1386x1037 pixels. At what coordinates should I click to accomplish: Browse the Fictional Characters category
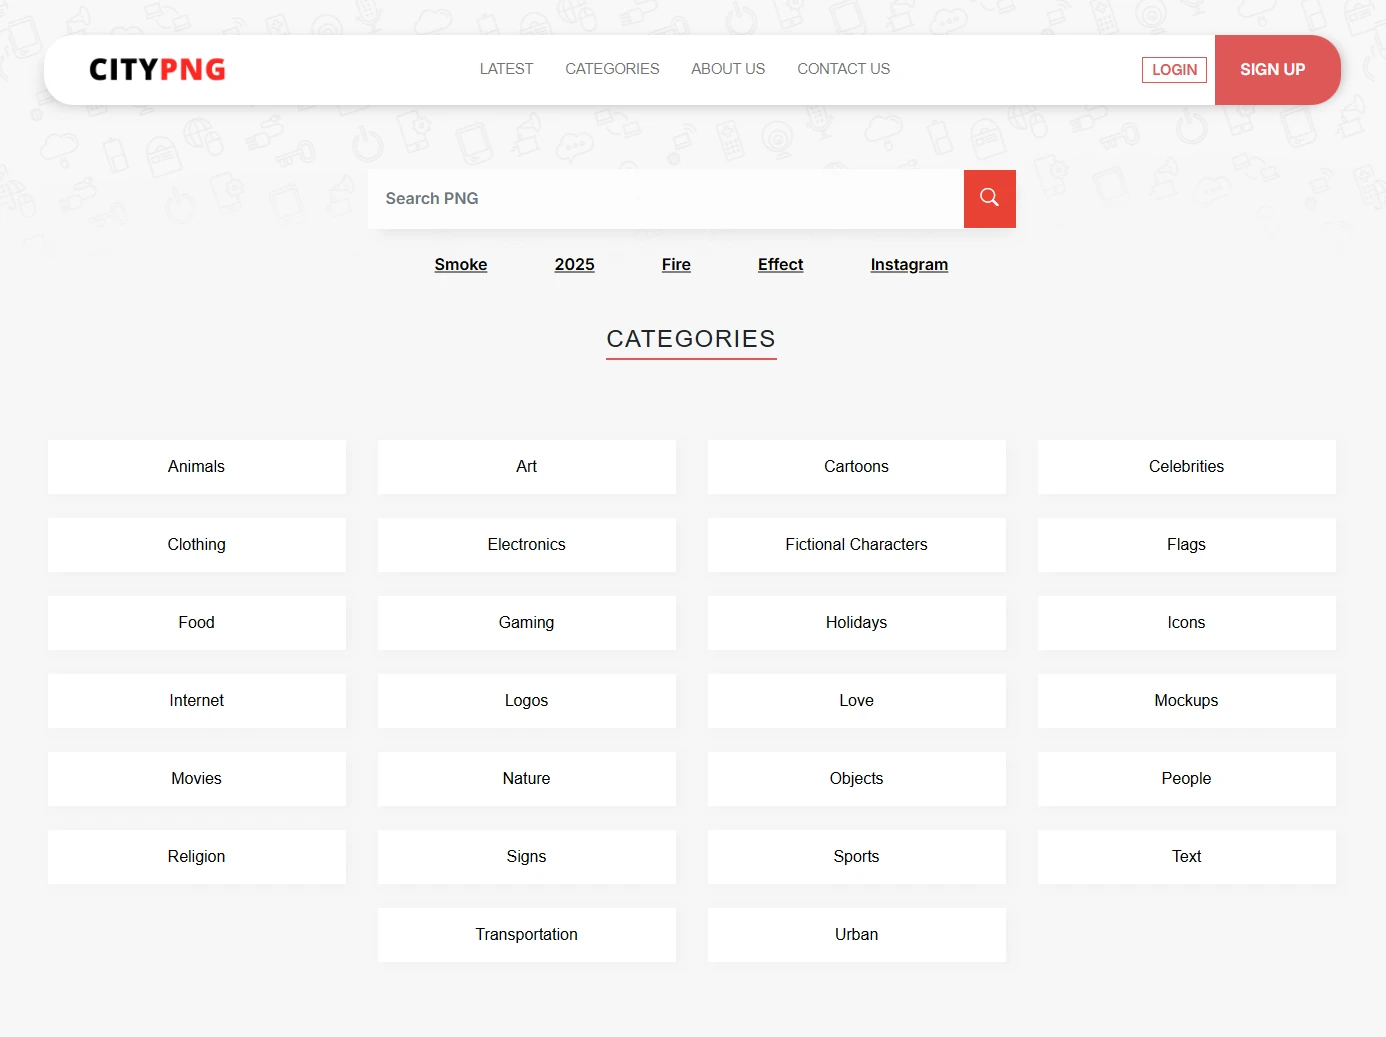pyautogui.click(x=856, y=544)
